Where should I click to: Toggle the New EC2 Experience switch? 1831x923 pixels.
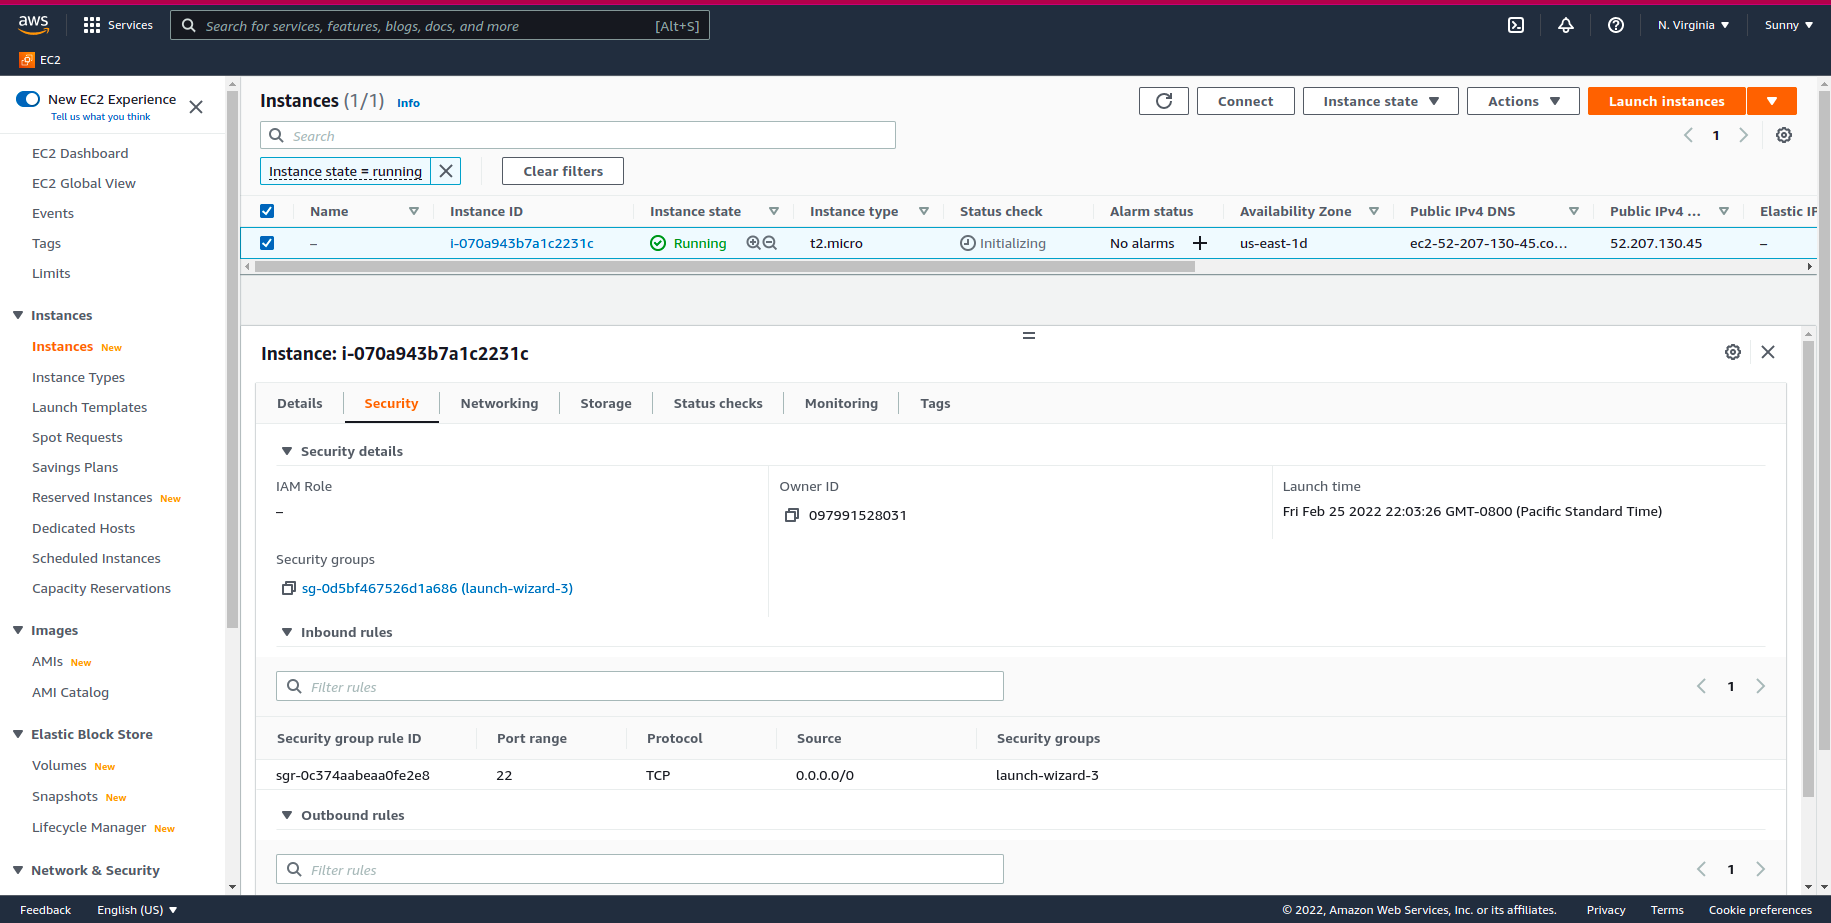[x=28, y=99]
